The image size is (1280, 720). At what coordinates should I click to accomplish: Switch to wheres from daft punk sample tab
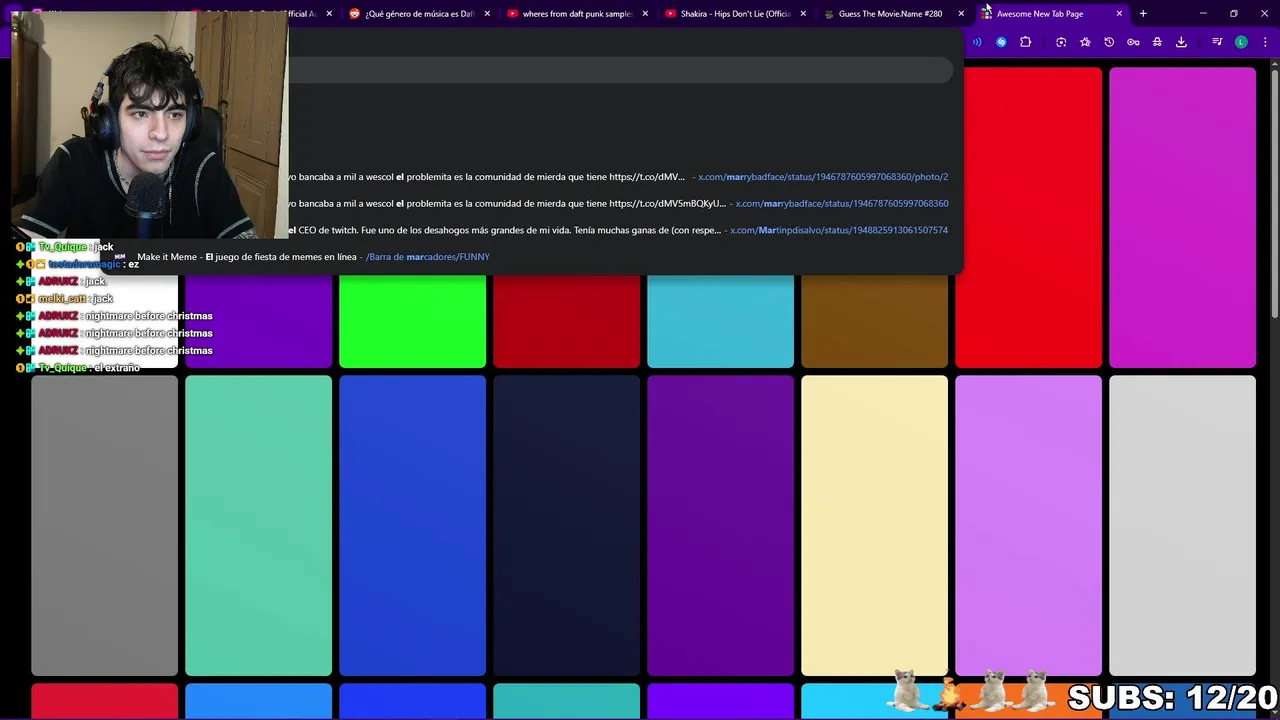click(x=577, y=14)
